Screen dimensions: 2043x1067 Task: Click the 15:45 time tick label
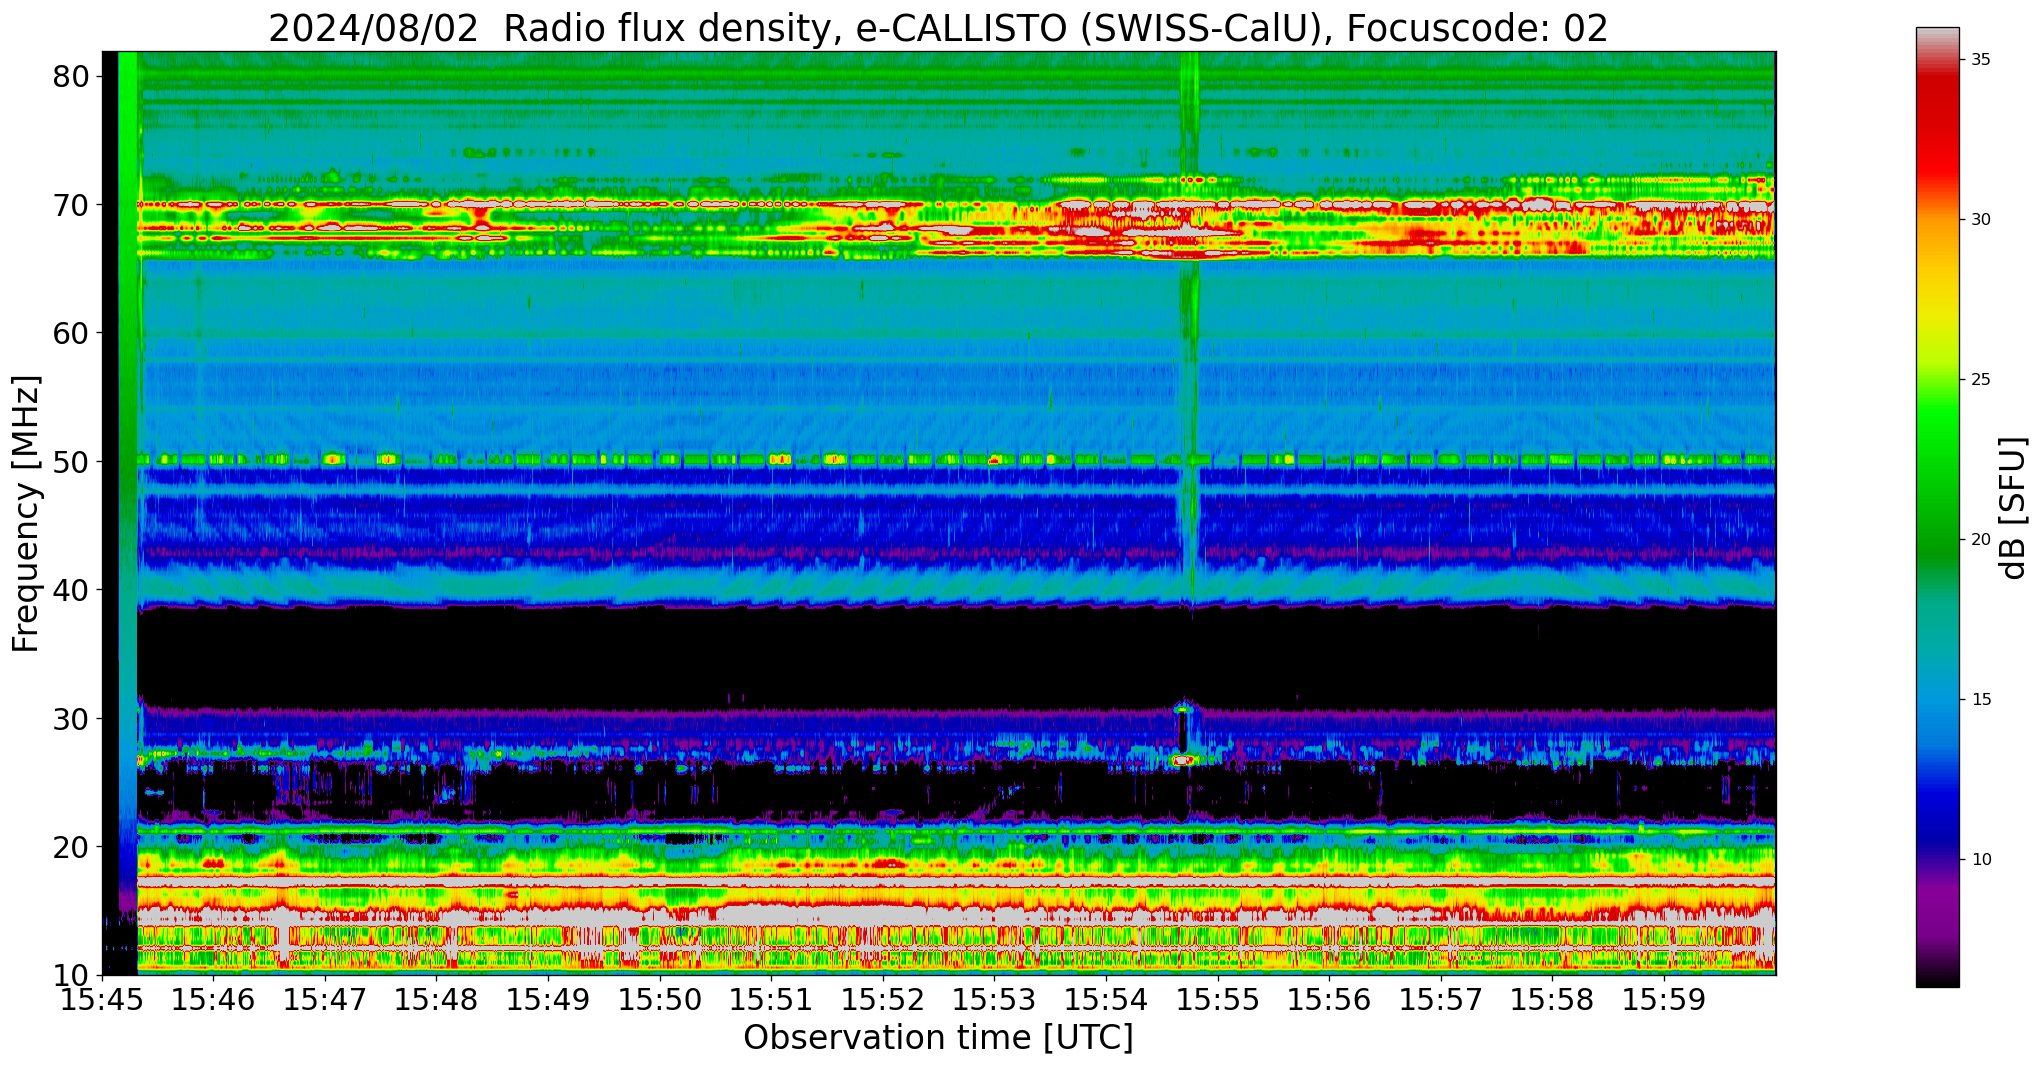[102, 1000]
